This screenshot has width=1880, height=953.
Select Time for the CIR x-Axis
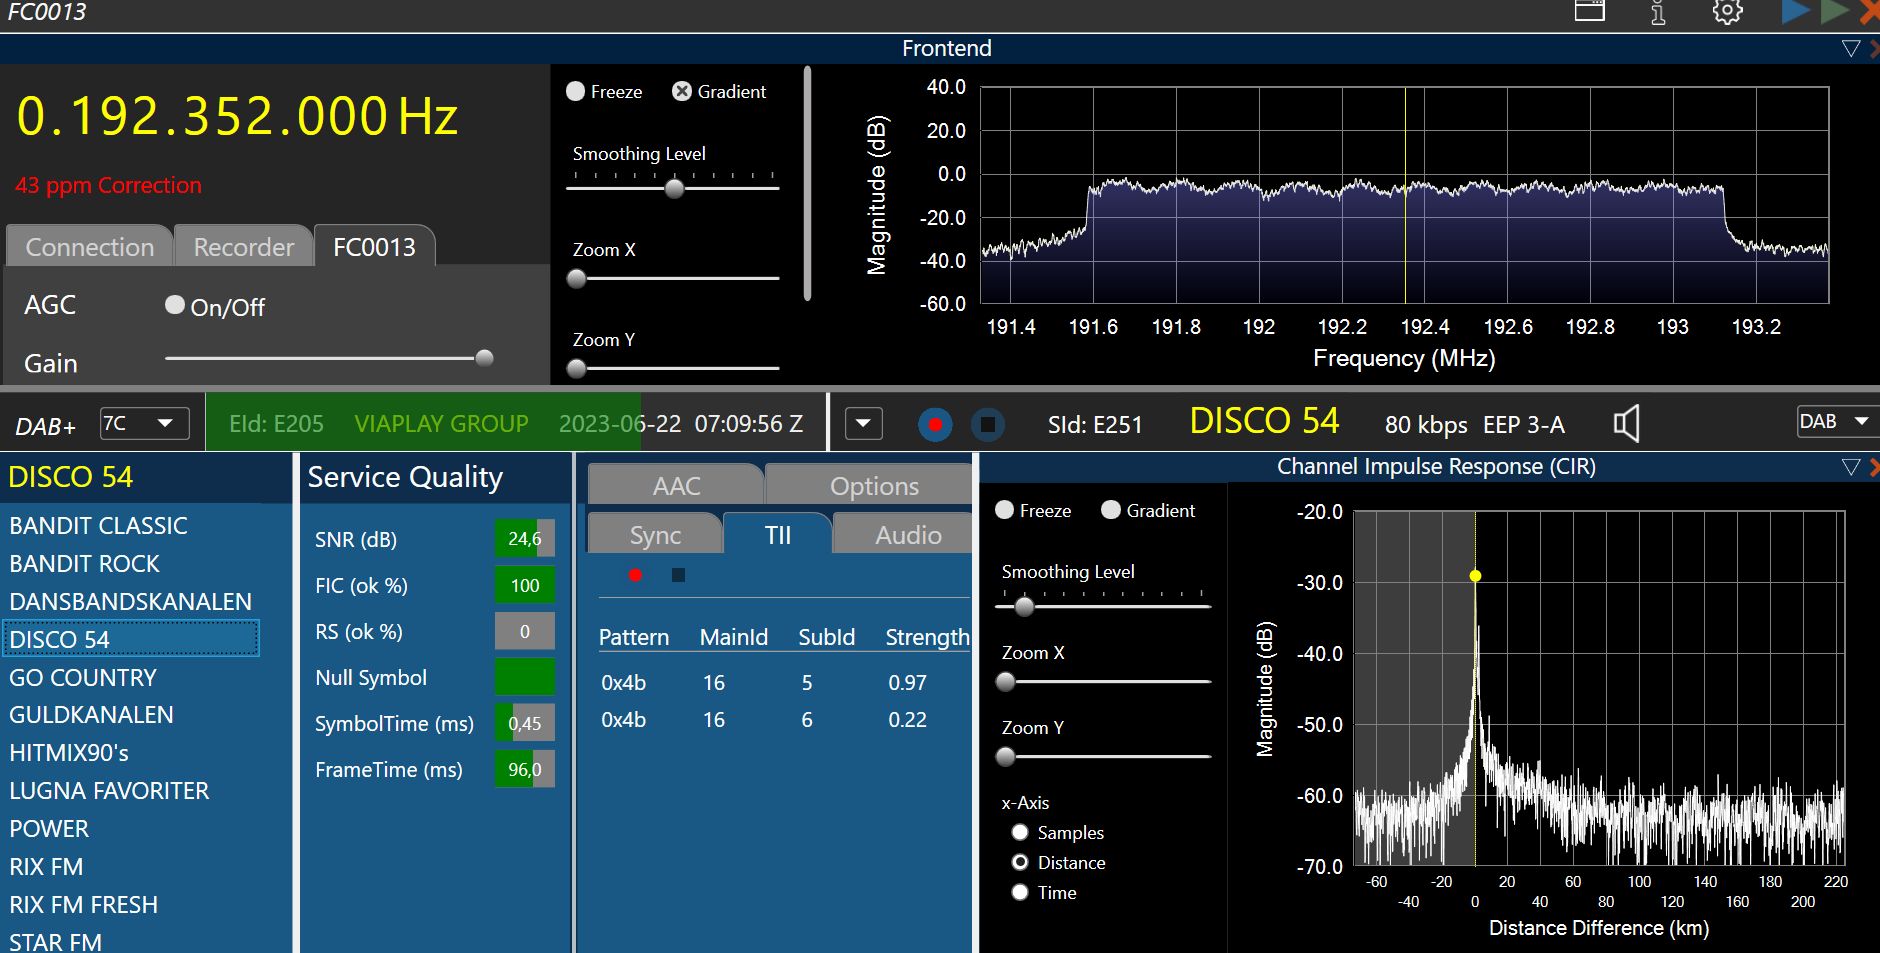tap(1020, 892)
